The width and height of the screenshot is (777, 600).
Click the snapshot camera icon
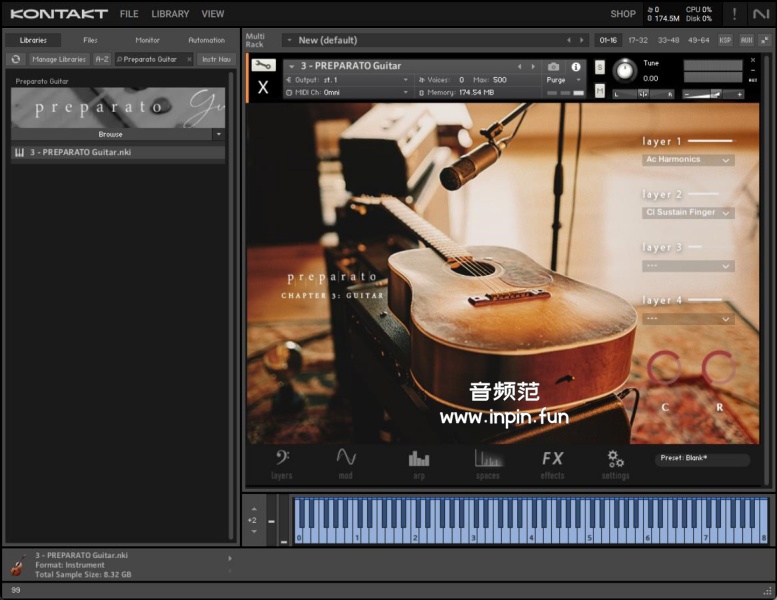click(554, 67)
